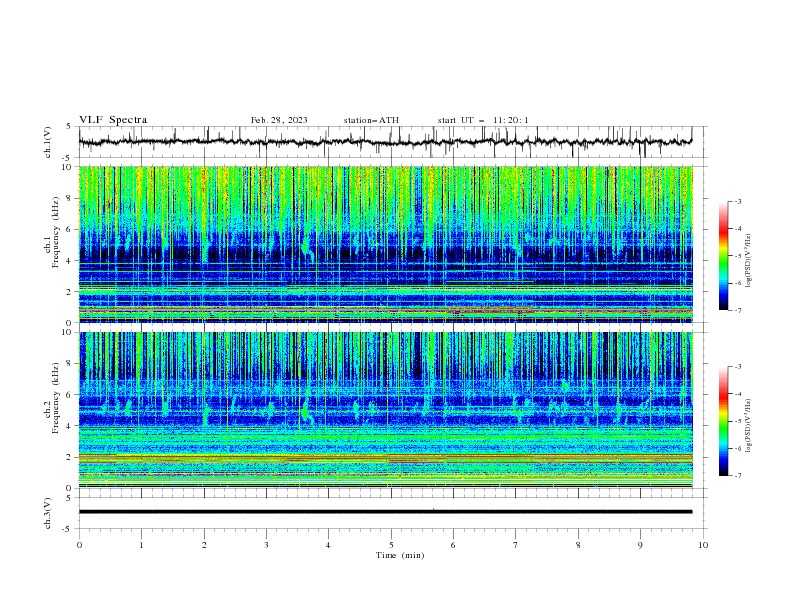Click the upper colorbar axis label log(PSD)(V²/Hz)
The height and width of the screenshot is (612, 792).
[x=748, y=261]
